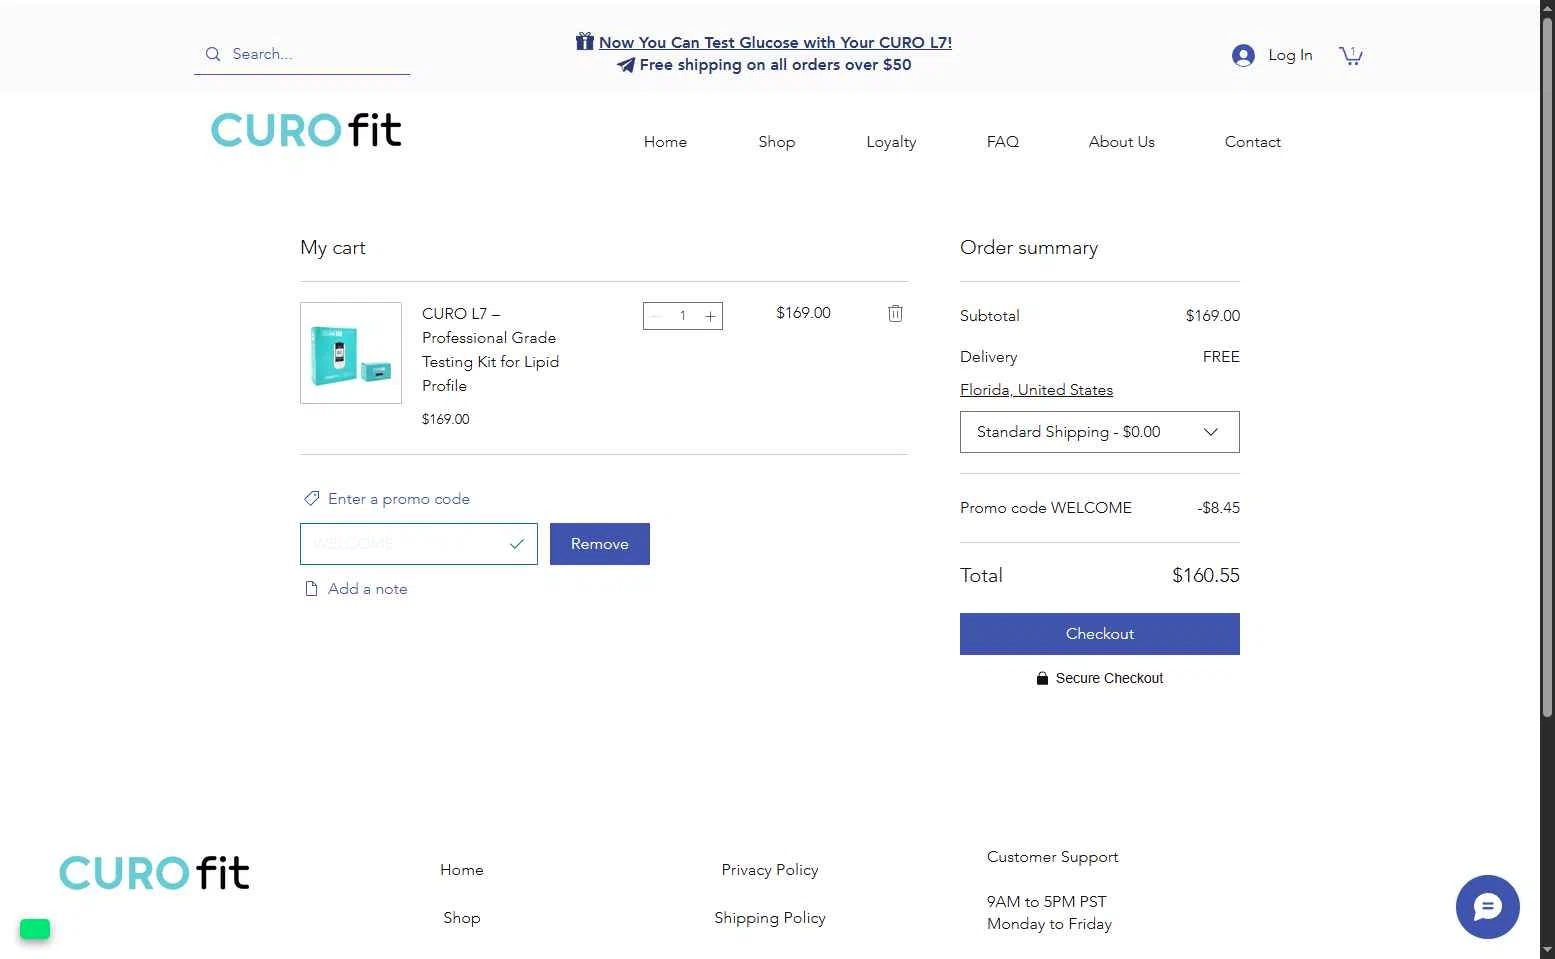
Task: Click the promo discount -$8.45
Action: pyautogui.click(x=1218, y=508)
